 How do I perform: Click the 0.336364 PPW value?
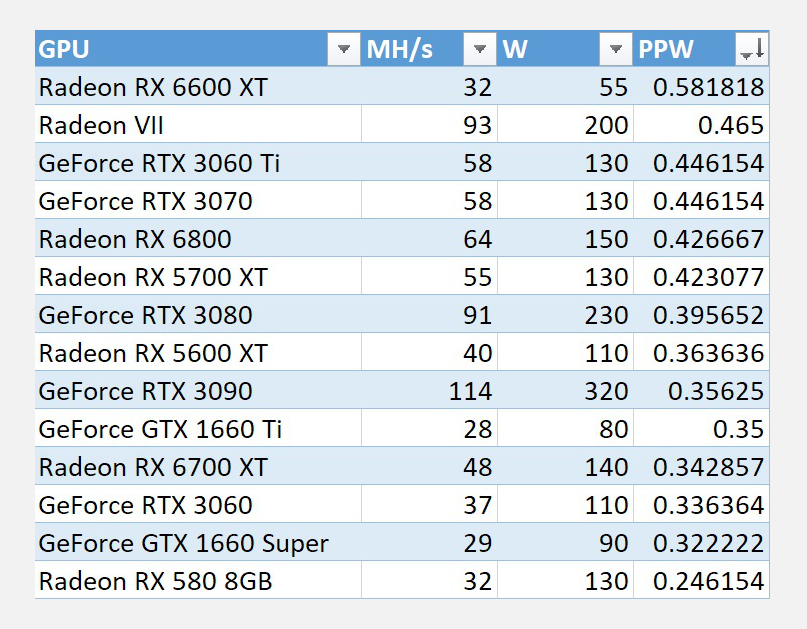click(708, 505)
